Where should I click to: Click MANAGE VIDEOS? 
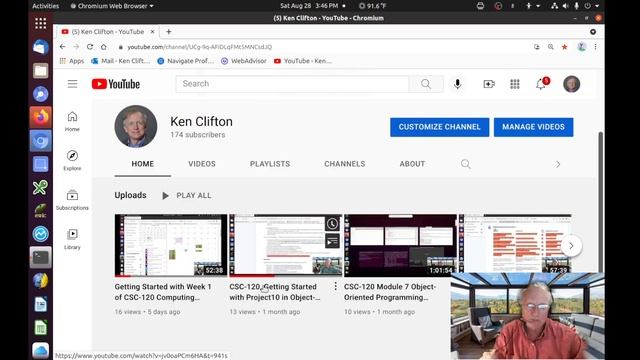[x=533, y=127]
